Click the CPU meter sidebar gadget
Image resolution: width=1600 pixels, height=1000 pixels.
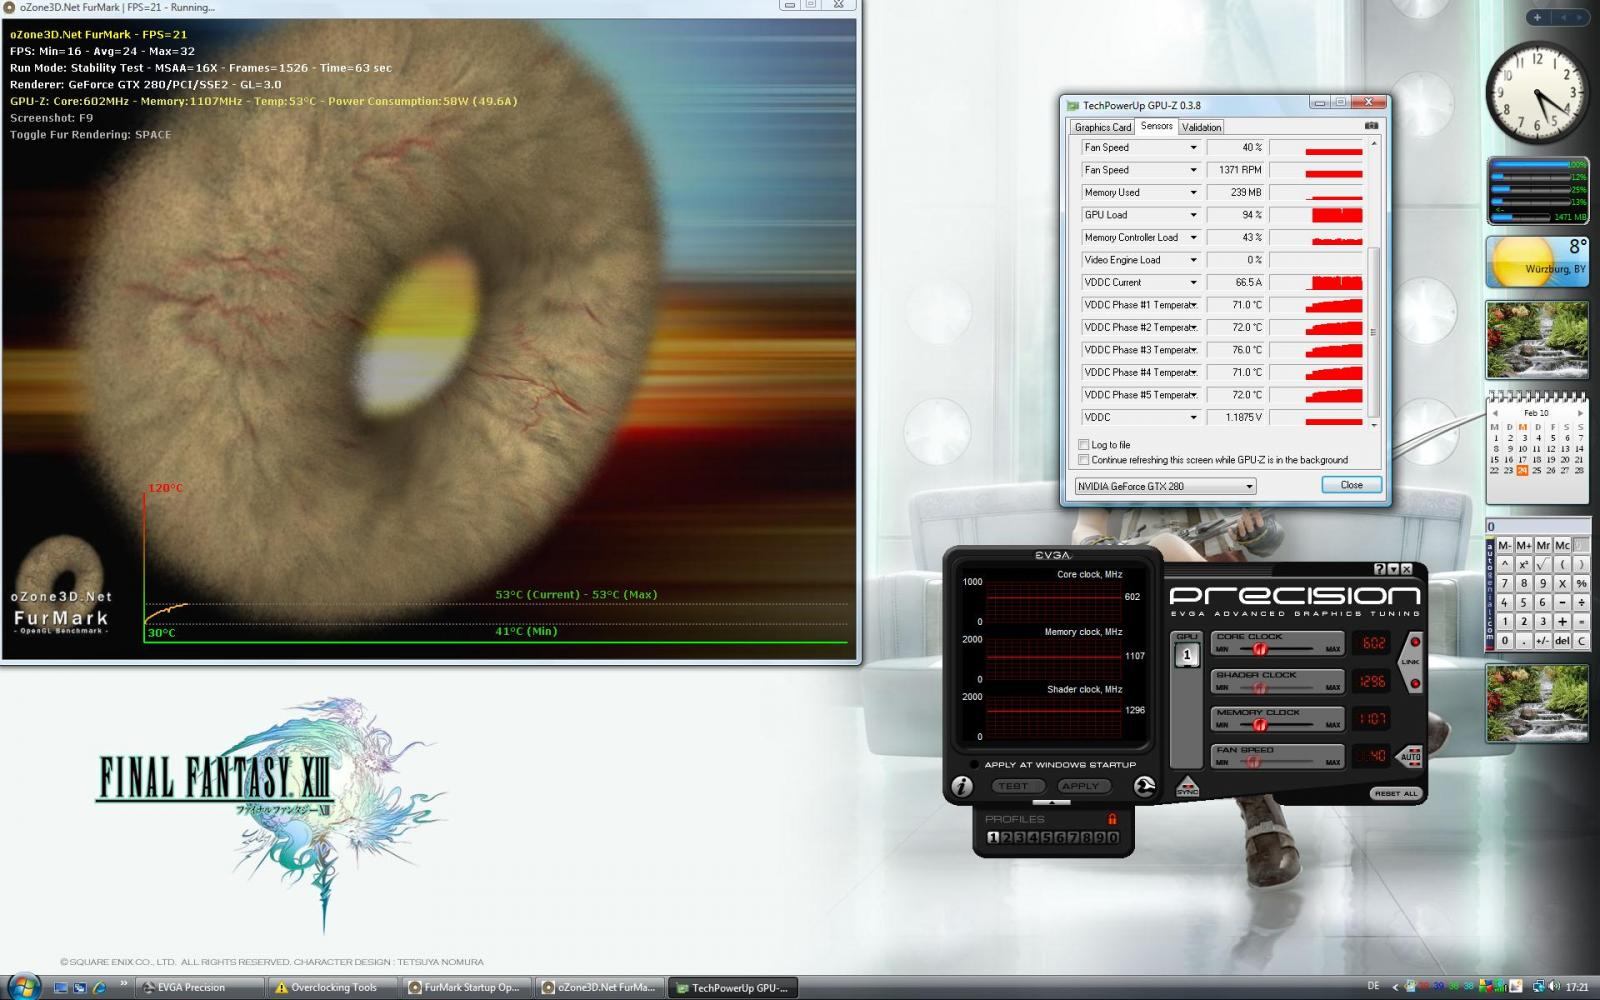click(x=1537, y=190)
